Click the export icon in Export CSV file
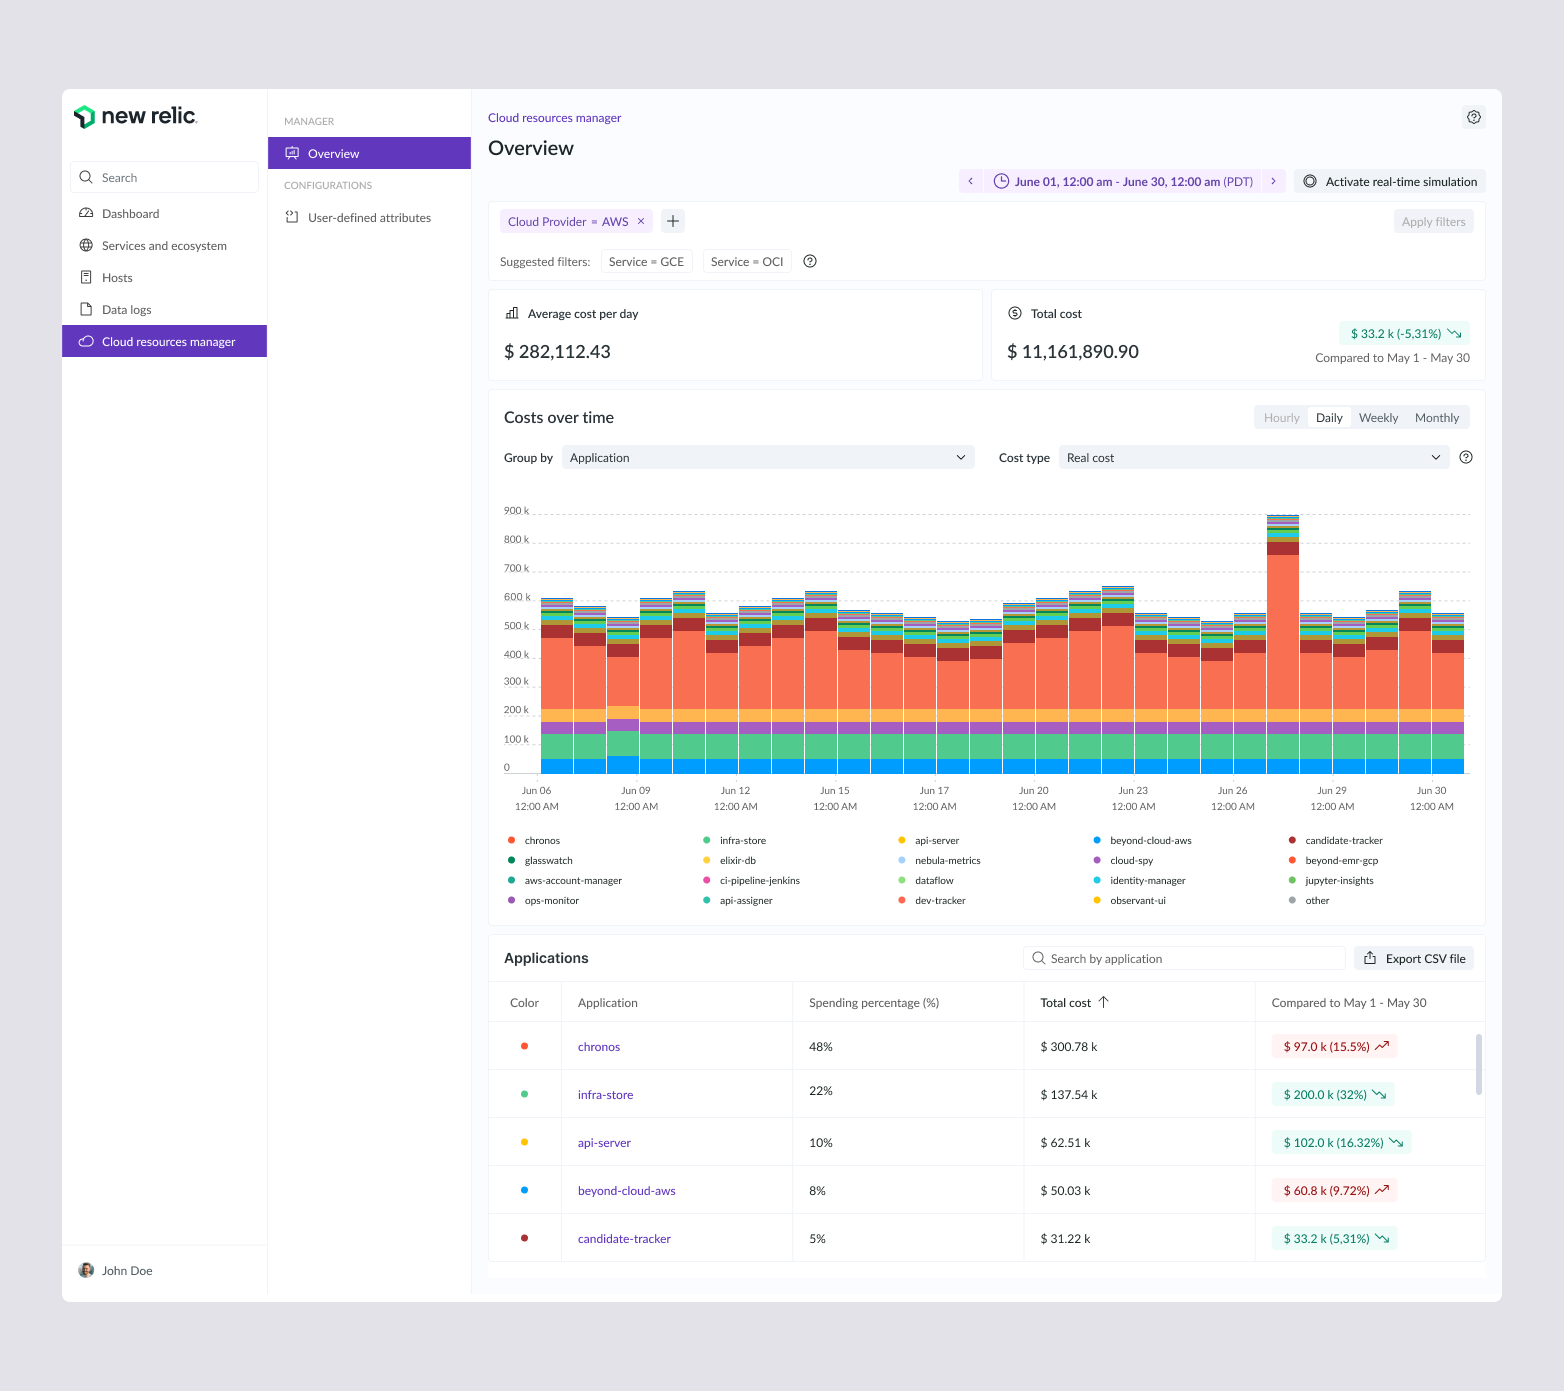Viewport: 1564px width, 1391px height. [x=1370, y=958]
